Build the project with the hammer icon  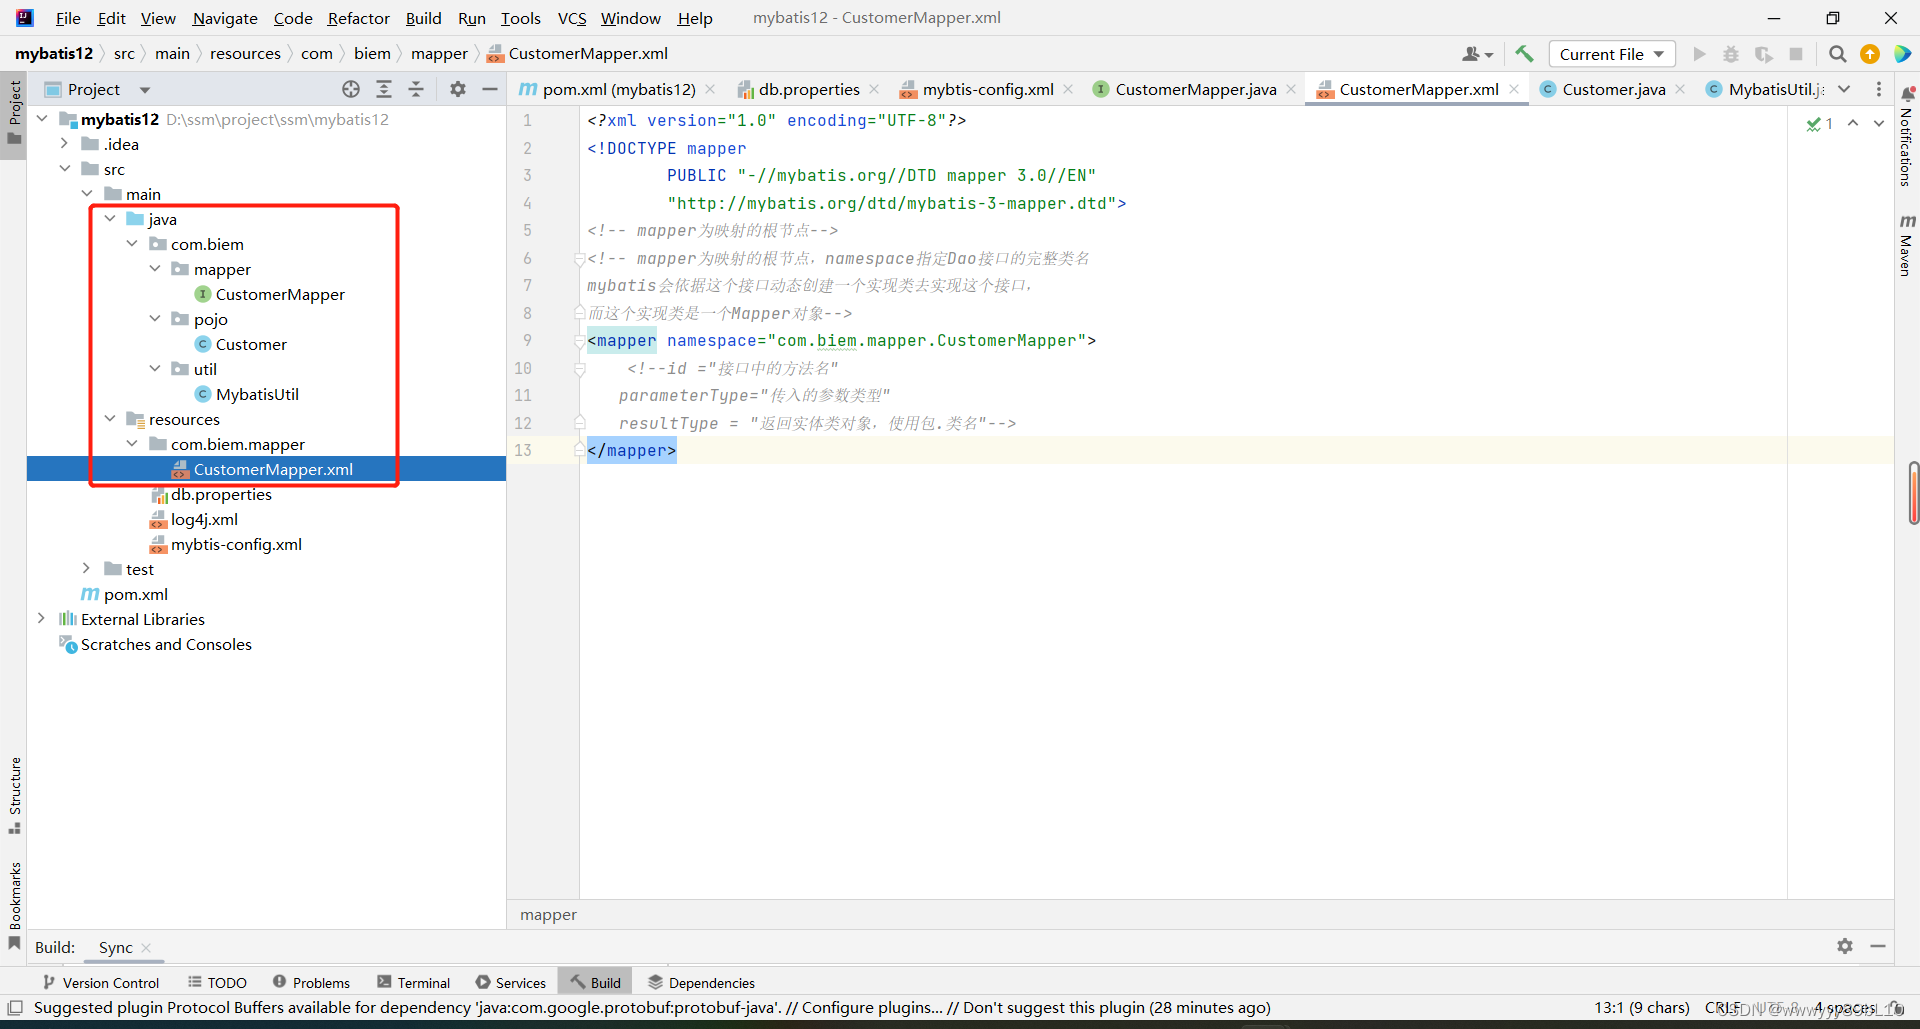(1524, 54)
